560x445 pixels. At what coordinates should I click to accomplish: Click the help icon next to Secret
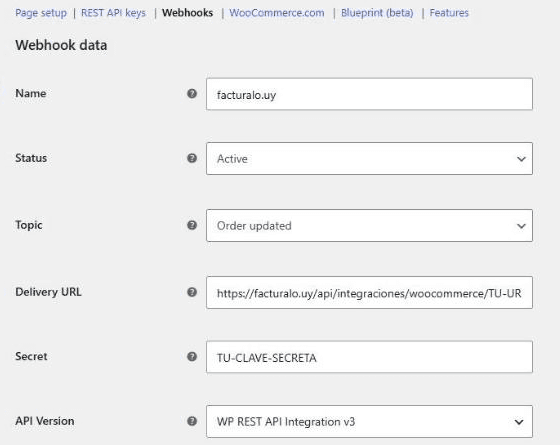click(192, 356)
